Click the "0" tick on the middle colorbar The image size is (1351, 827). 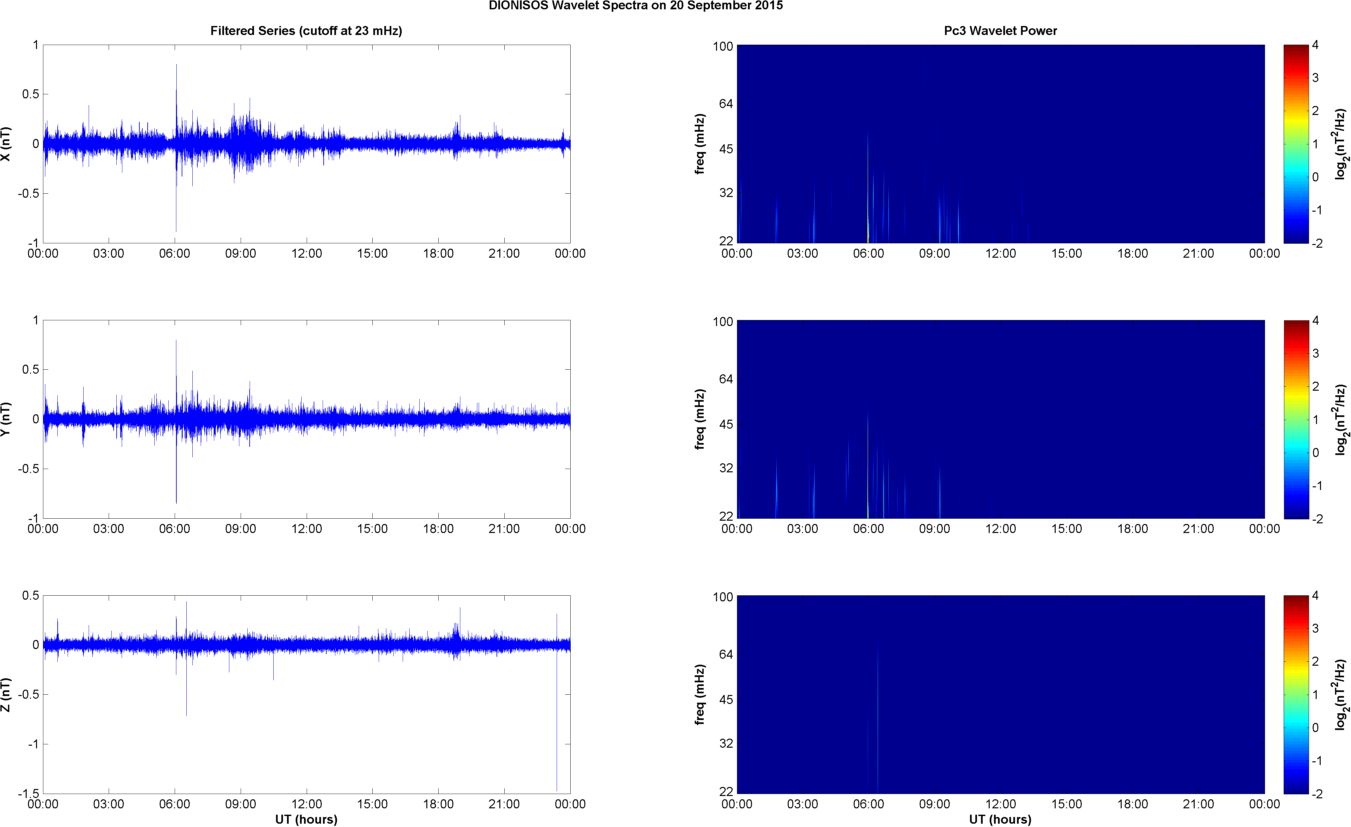click(x=1314, y=452)
